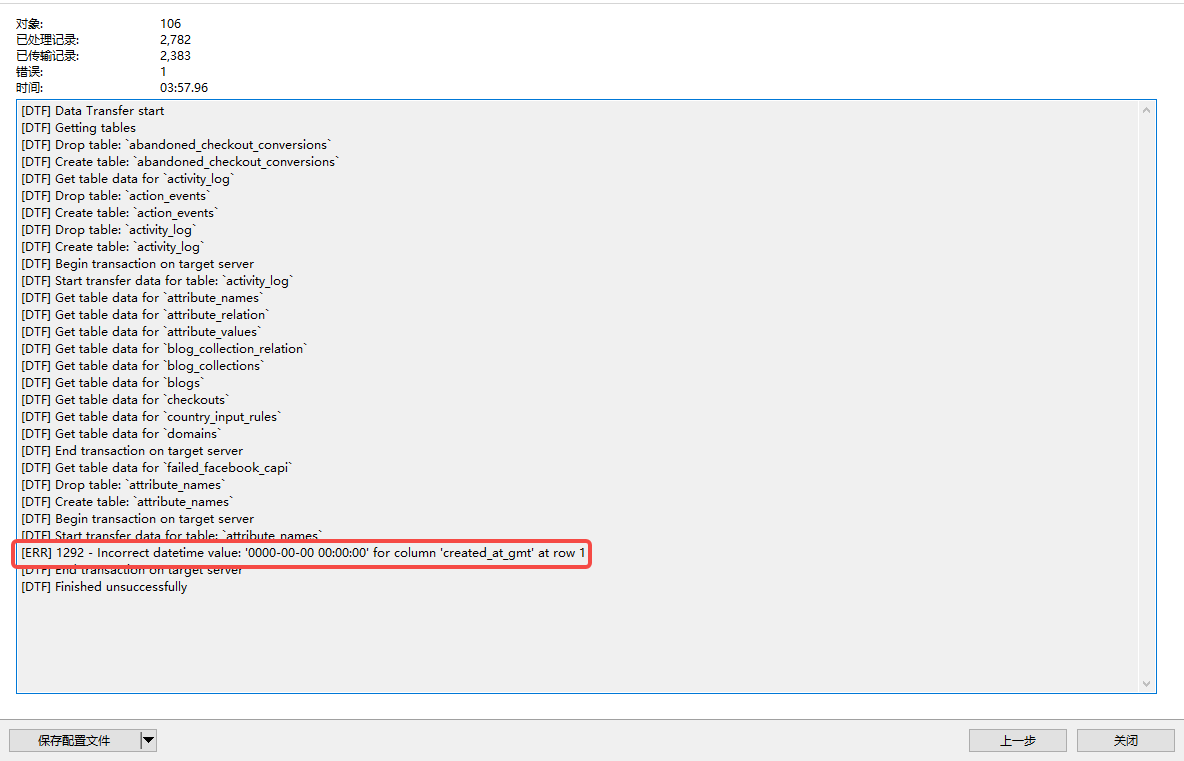Select 'Create table: action_events' line
The height and width of the screenshot is (761, 1184).
119,213
